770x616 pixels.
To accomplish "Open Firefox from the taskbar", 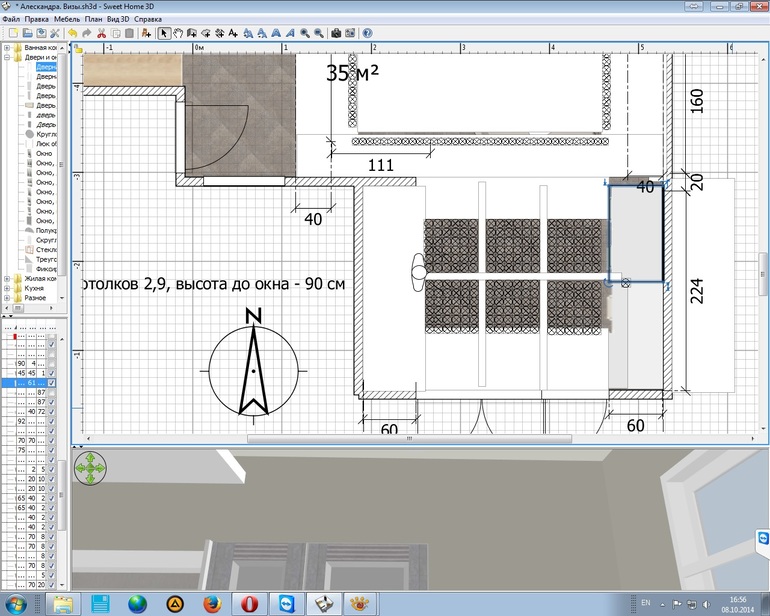I will click(x=212, y=604).
